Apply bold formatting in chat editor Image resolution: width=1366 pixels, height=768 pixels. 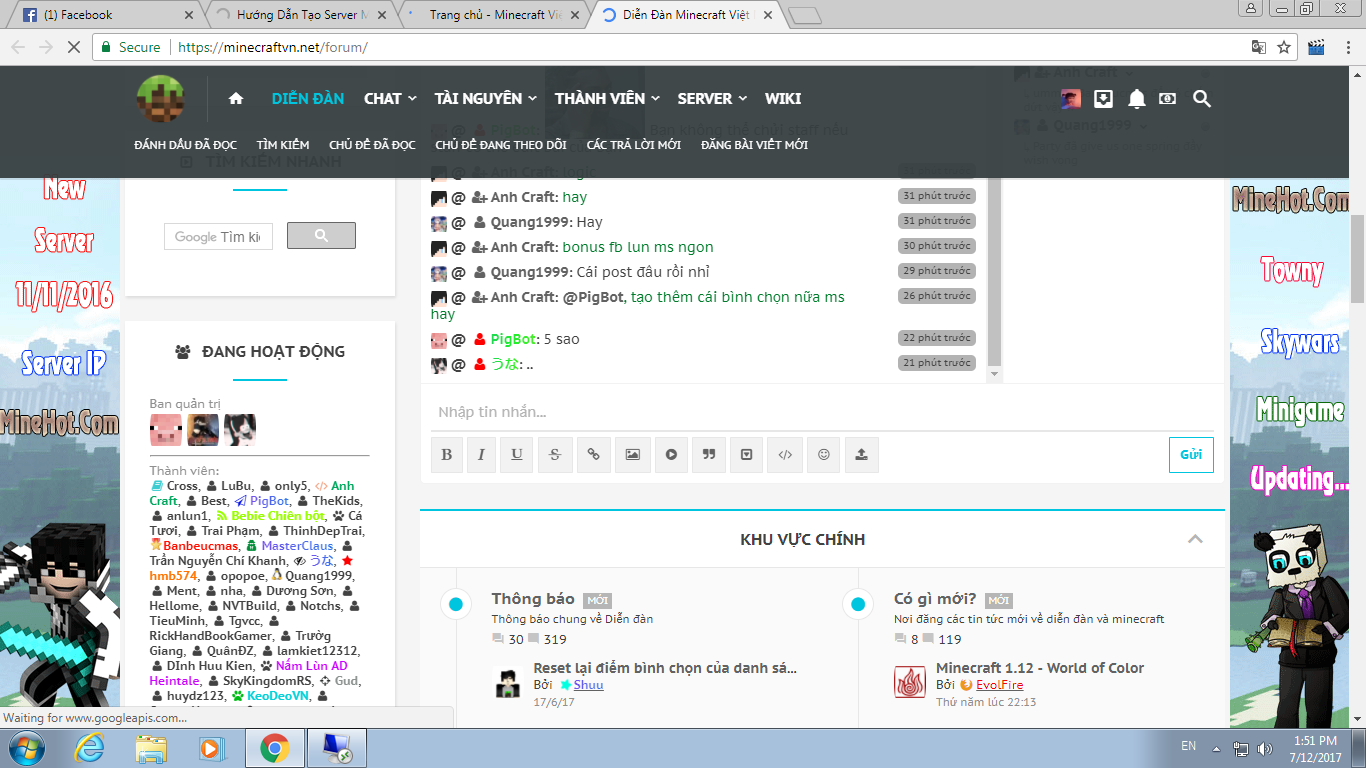point(447,454)
